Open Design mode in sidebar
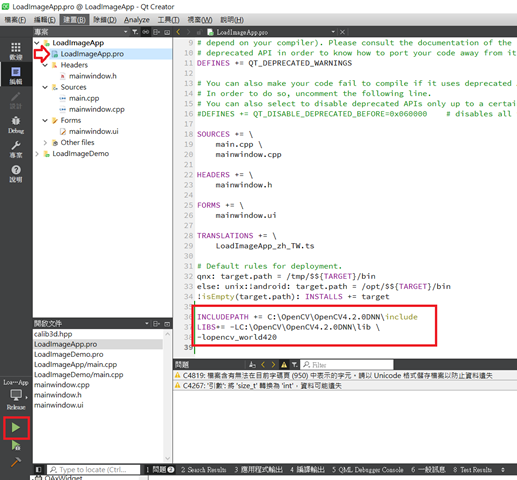Viewport: 517px width, 480px height. (x=16, y=100)
